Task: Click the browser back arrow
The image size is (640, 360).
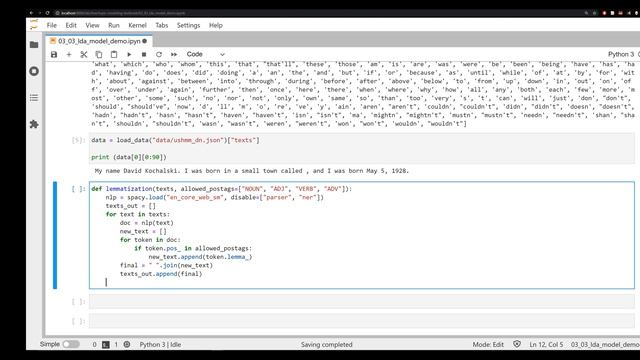Action: (31, 13)
